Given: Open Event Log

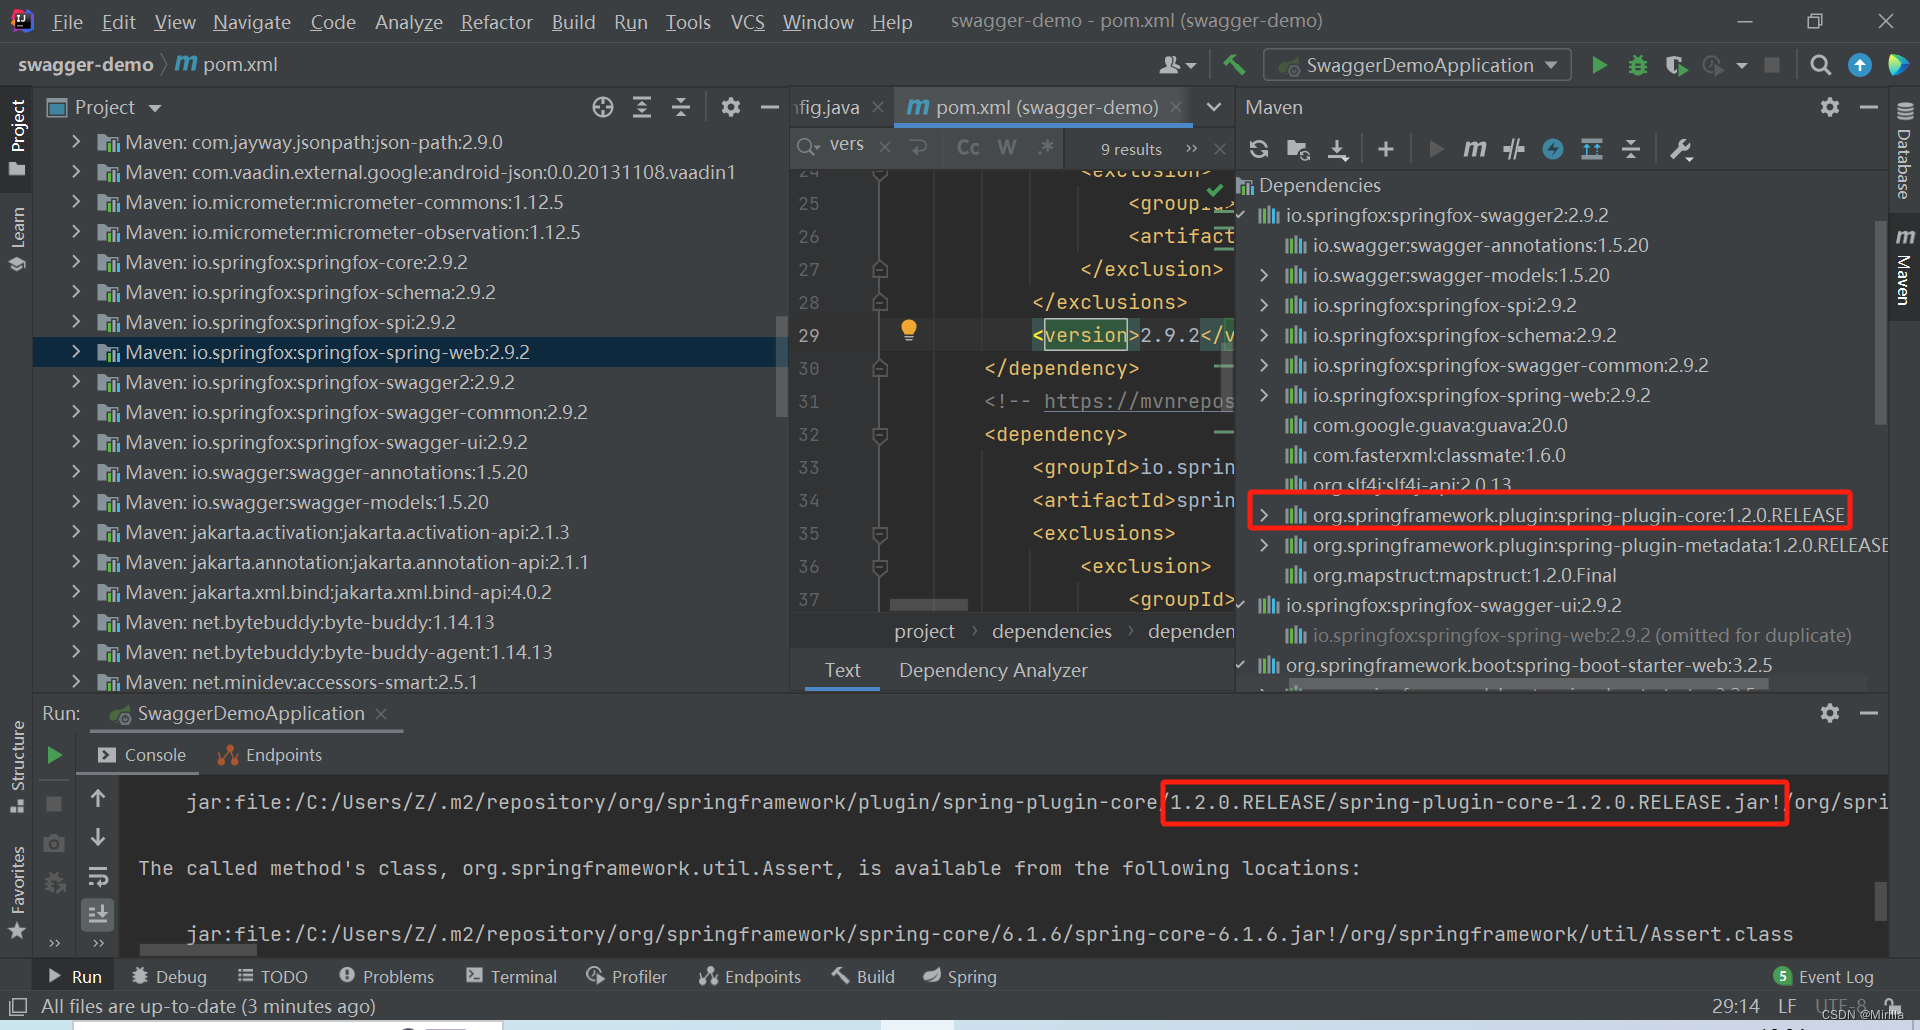Looking at the screenshot, I should click(x=1823, y=977).
